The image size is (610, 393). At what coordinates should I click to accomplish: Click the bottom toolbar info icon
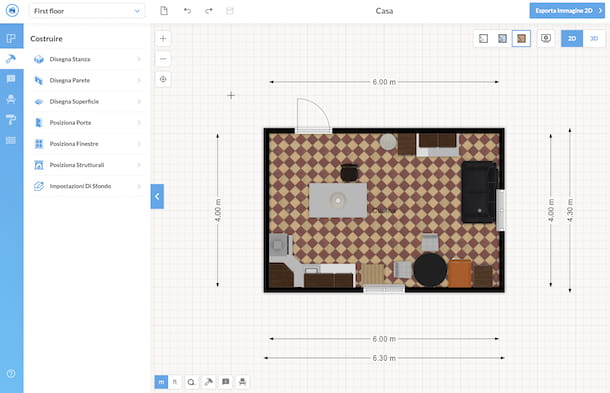tap(225, 382)
